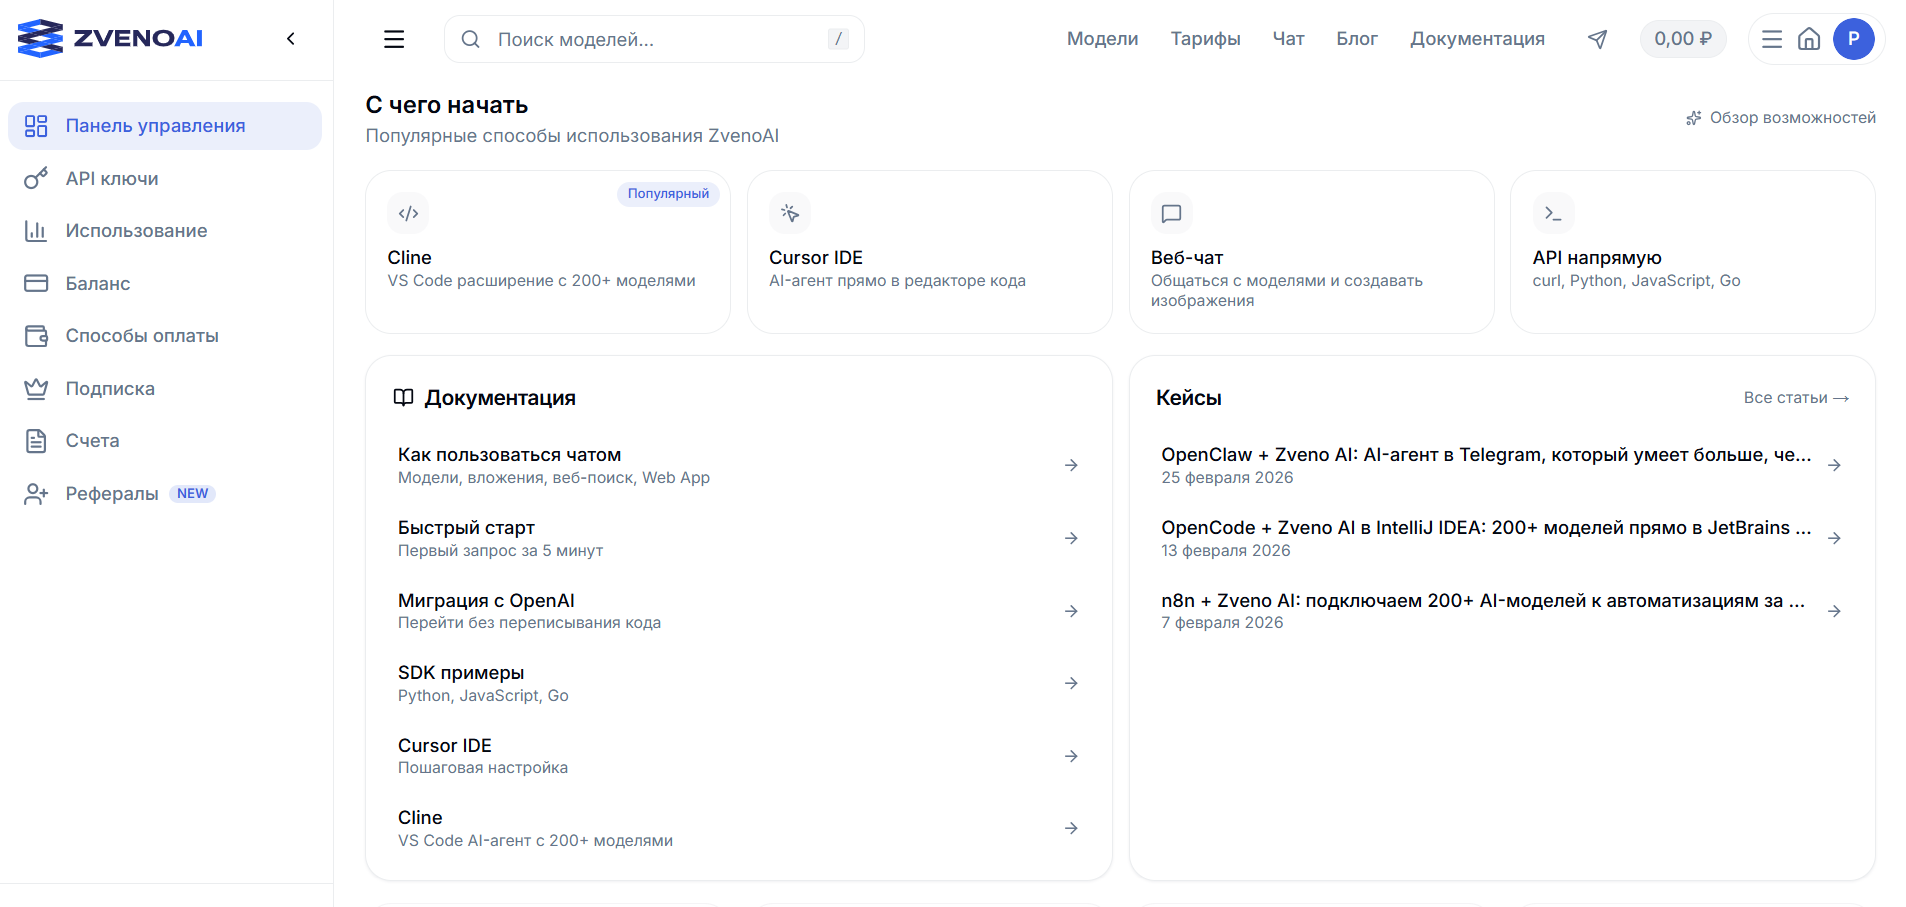Open "VS Code AI-агент" Cline doc entry
1906x907 pixels.
738,828
